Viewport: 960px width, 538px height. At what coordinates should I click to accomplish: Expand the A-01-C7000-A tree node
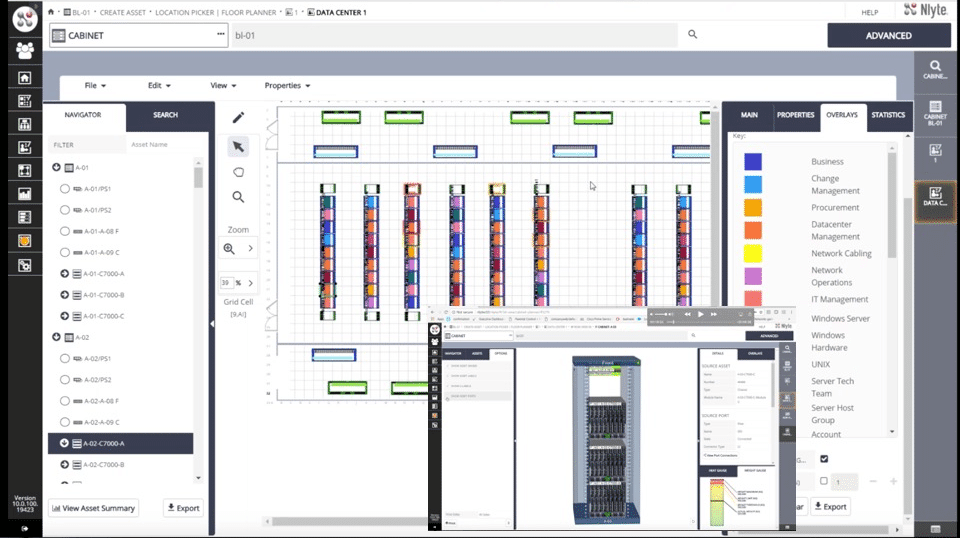(x=65, y=274)
